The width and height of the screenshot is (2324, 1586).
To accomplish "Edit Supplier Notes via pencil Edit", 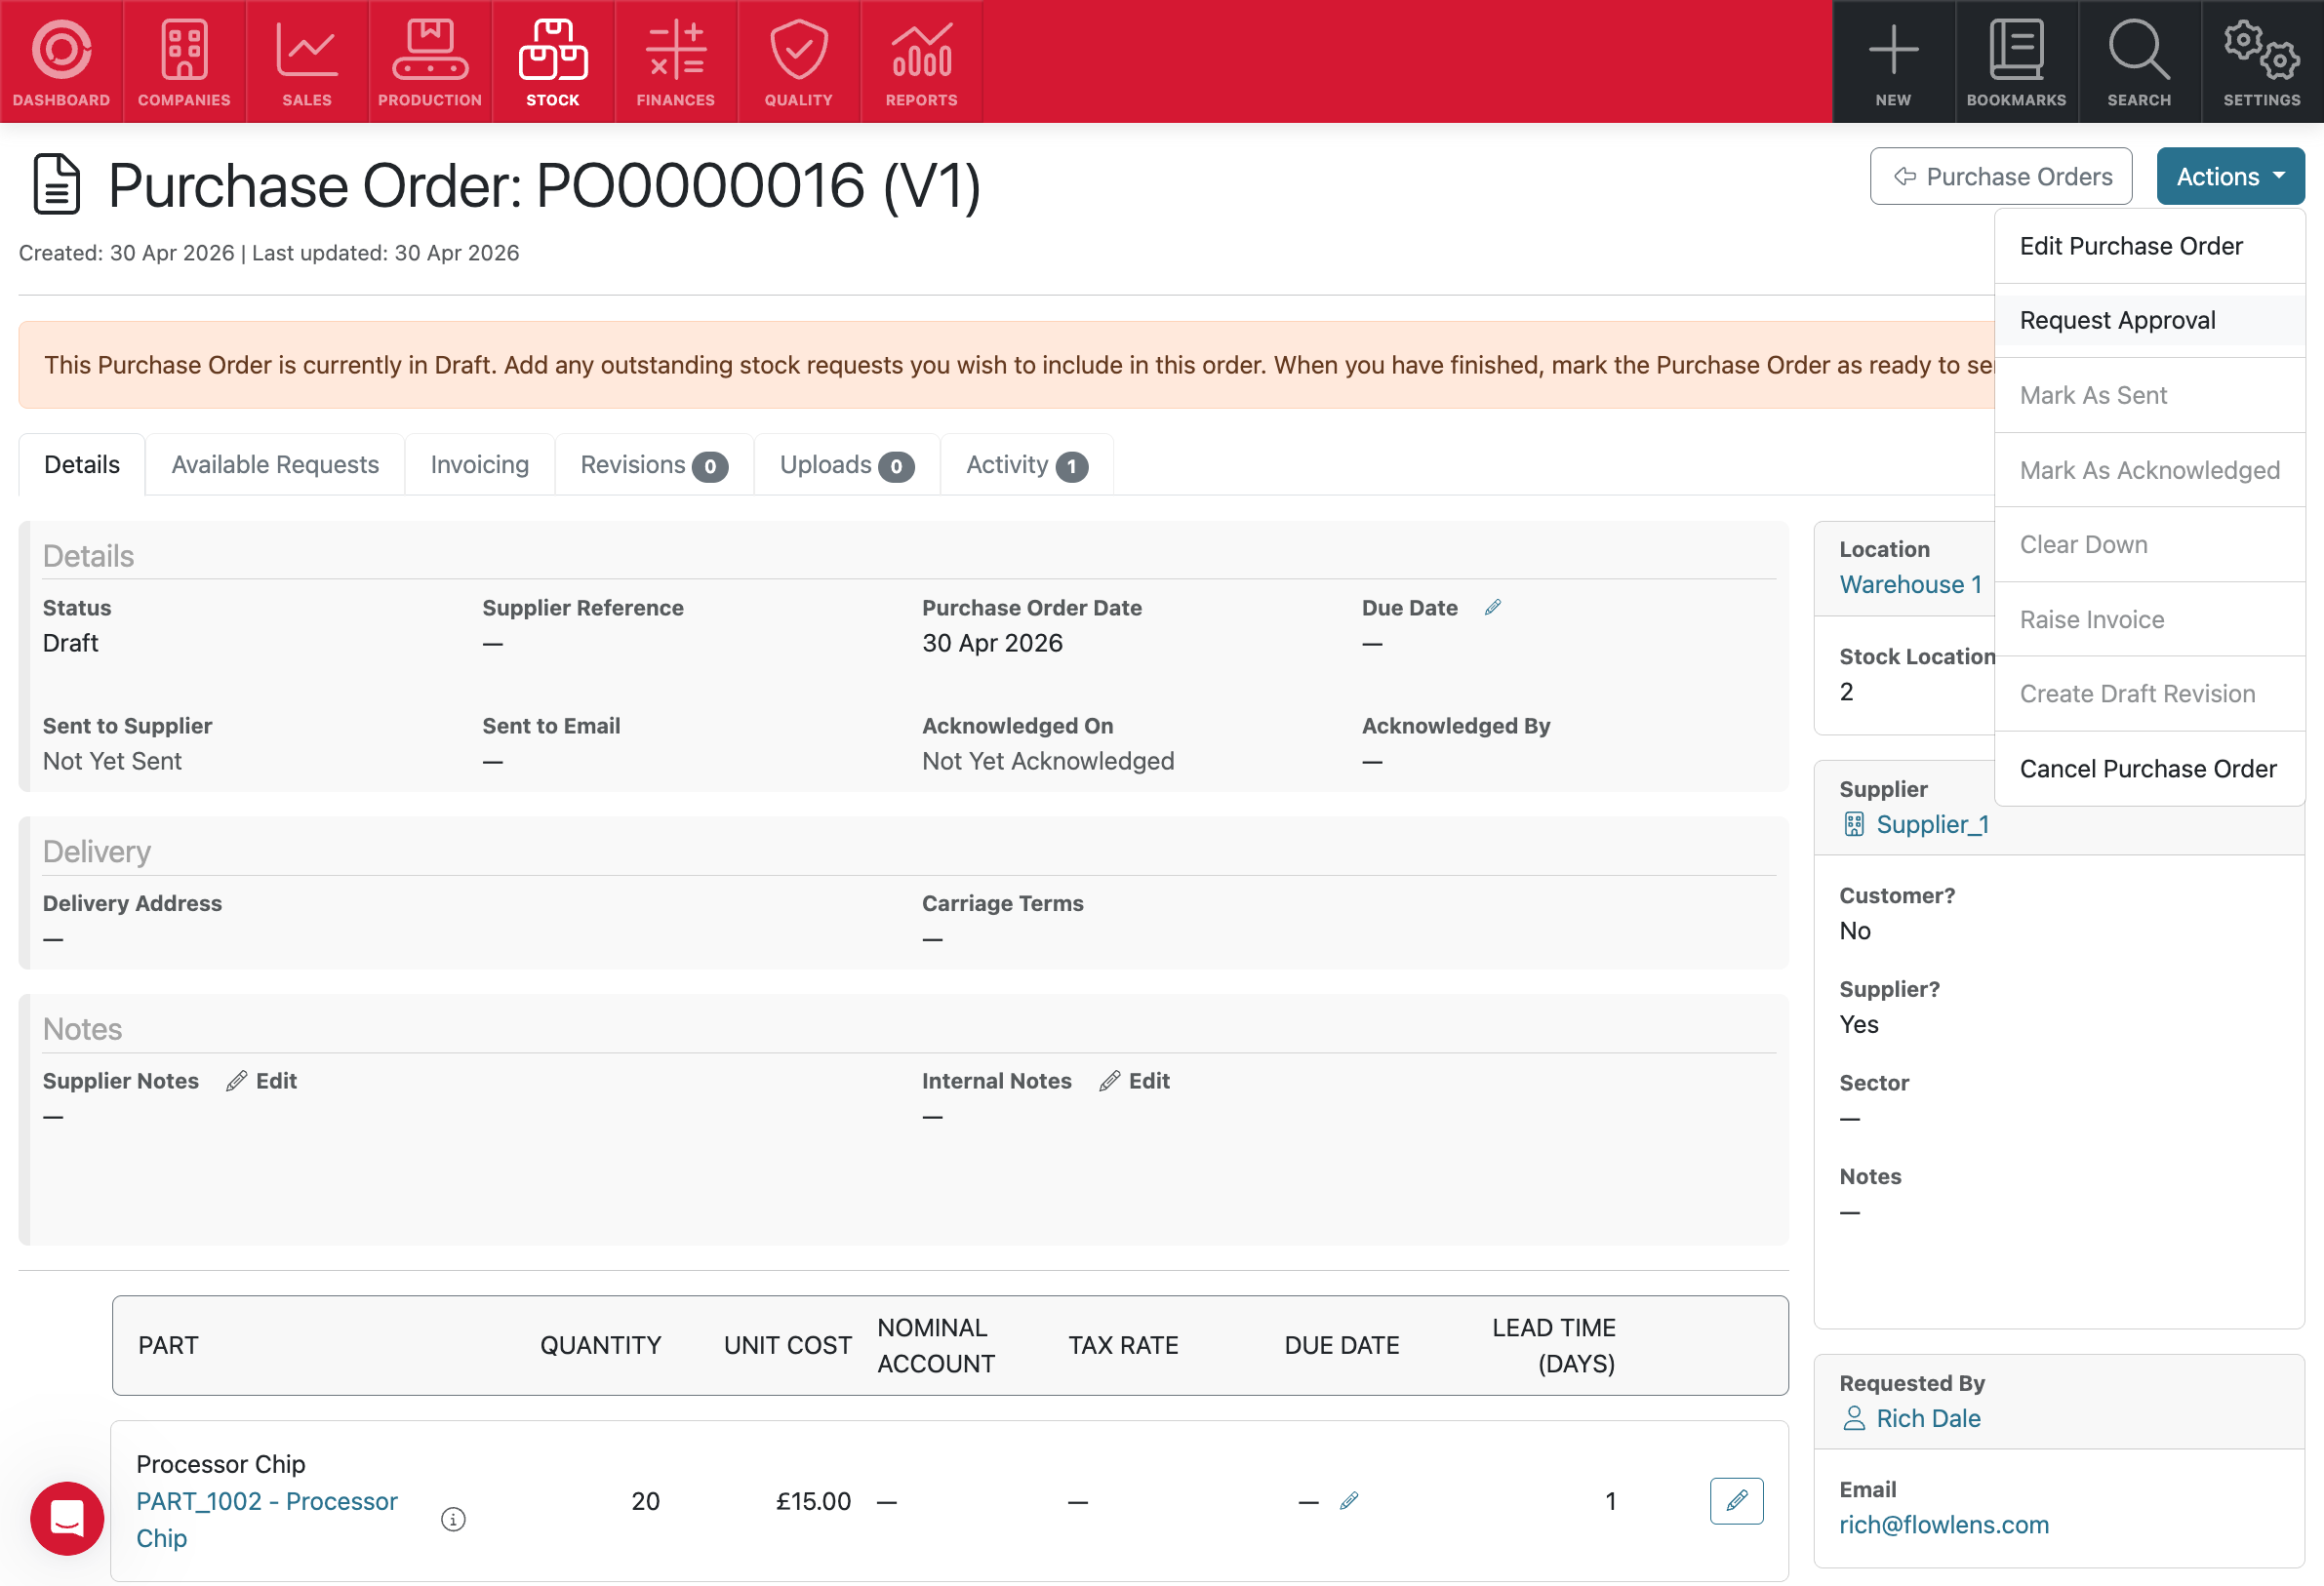I will coord(262,1080).
